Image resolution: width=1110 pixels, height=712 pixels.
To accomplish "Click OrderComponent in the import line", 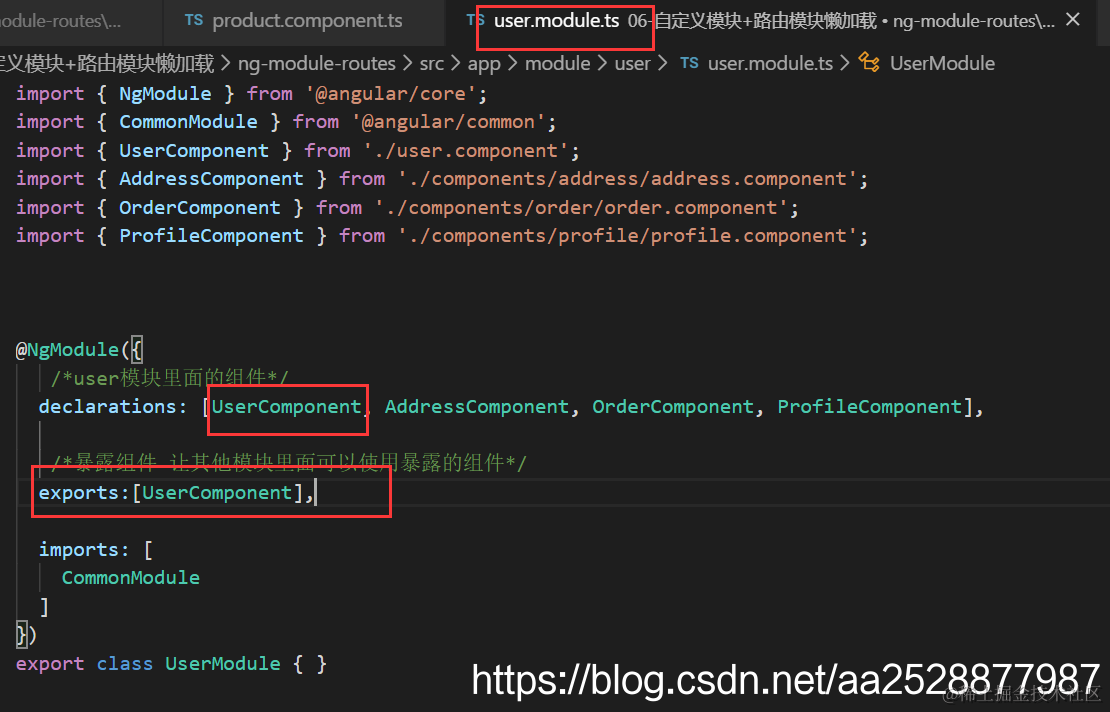I will tap(200, 207).
